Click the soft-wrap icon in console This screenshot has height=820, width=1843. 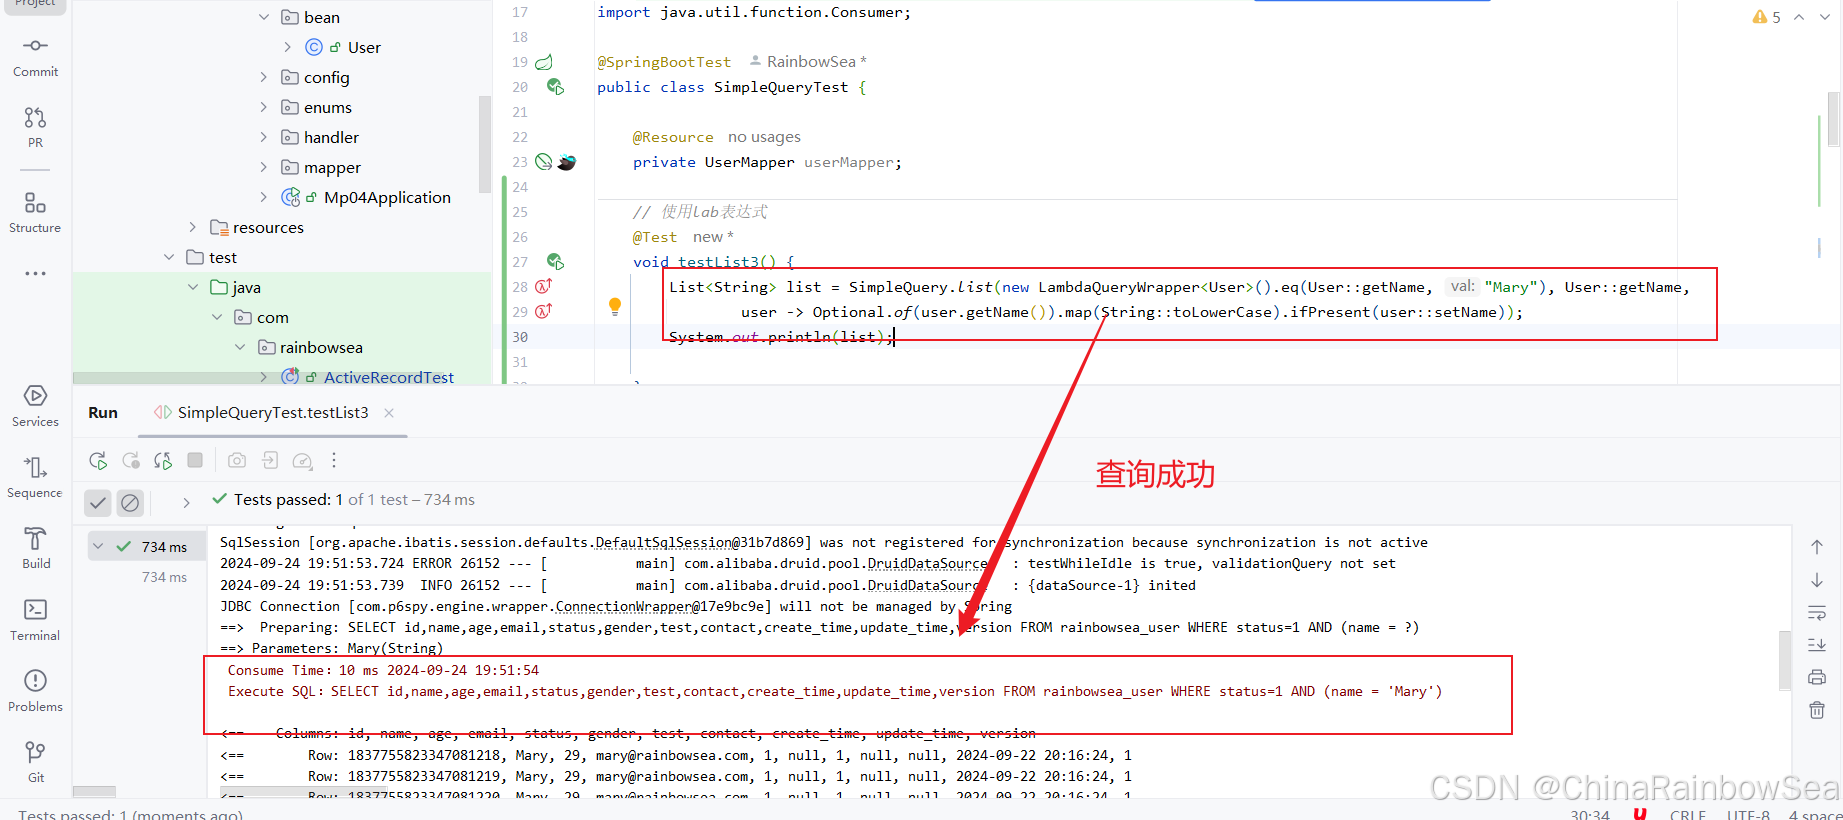pos(1817,613)
